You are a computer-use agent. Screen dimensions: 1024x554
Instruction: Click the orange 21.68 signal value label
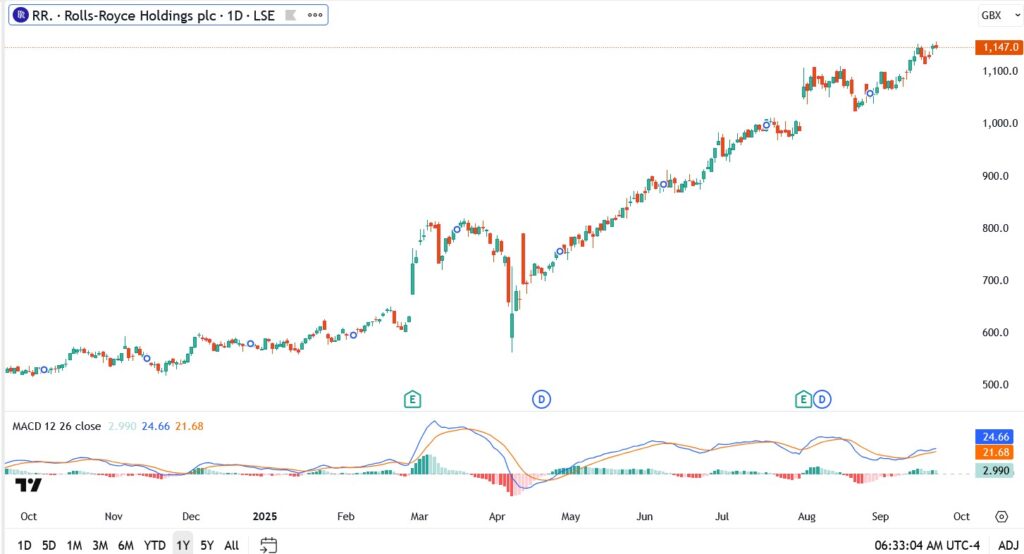point(996,452)
